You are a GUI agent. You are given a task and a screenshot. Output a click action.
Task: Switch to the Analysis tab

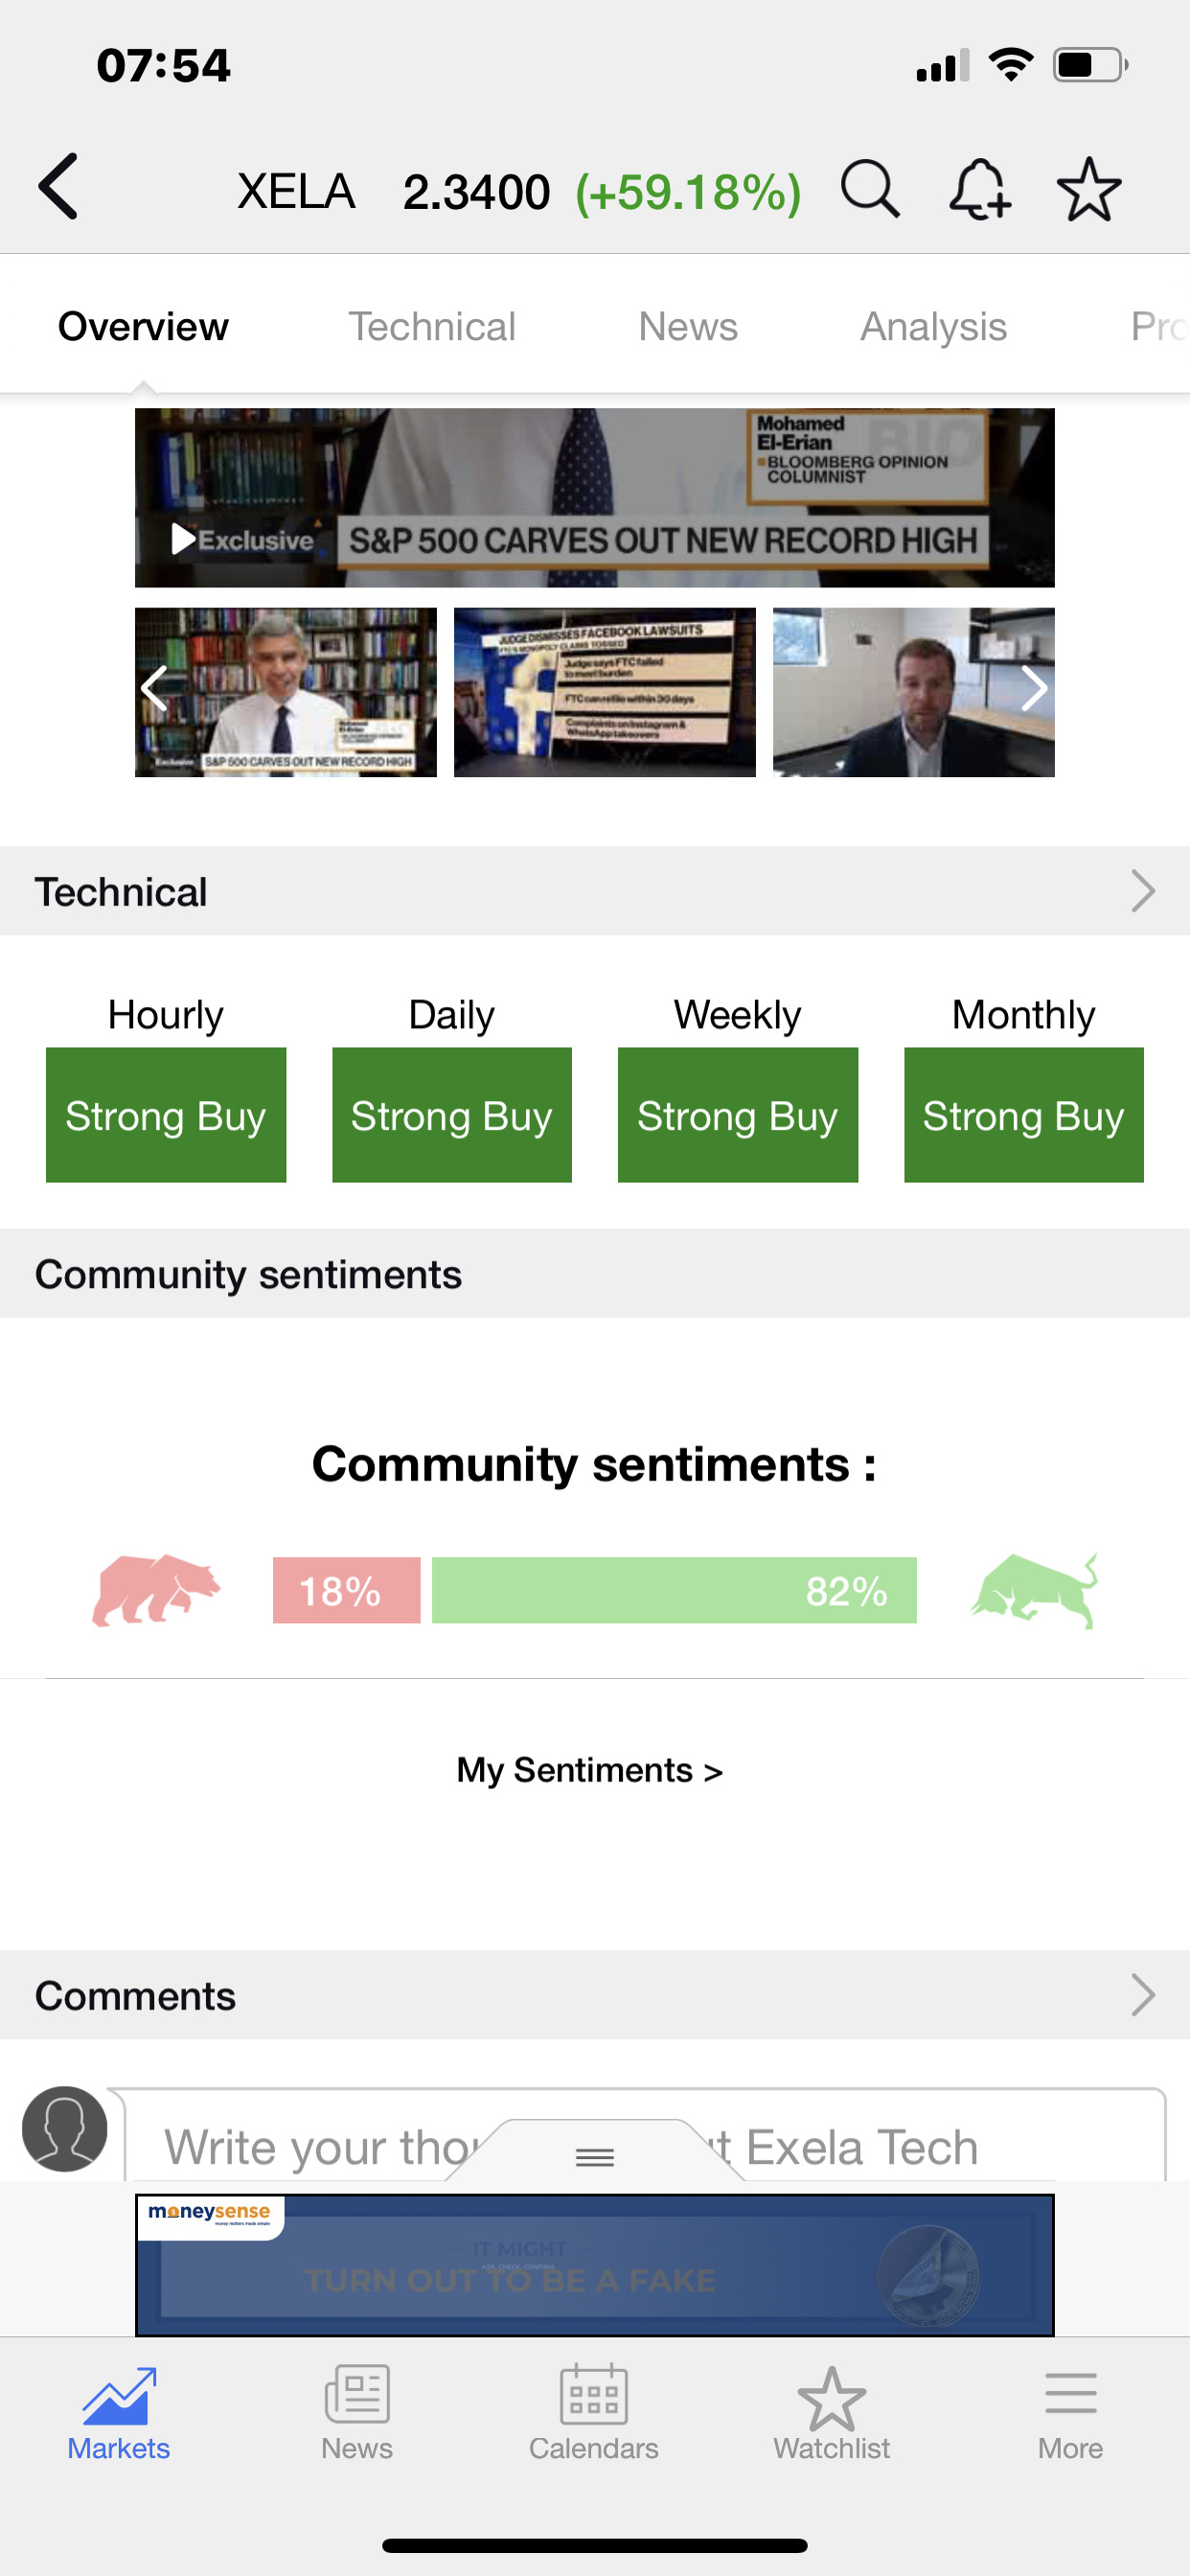pos(933,327)
